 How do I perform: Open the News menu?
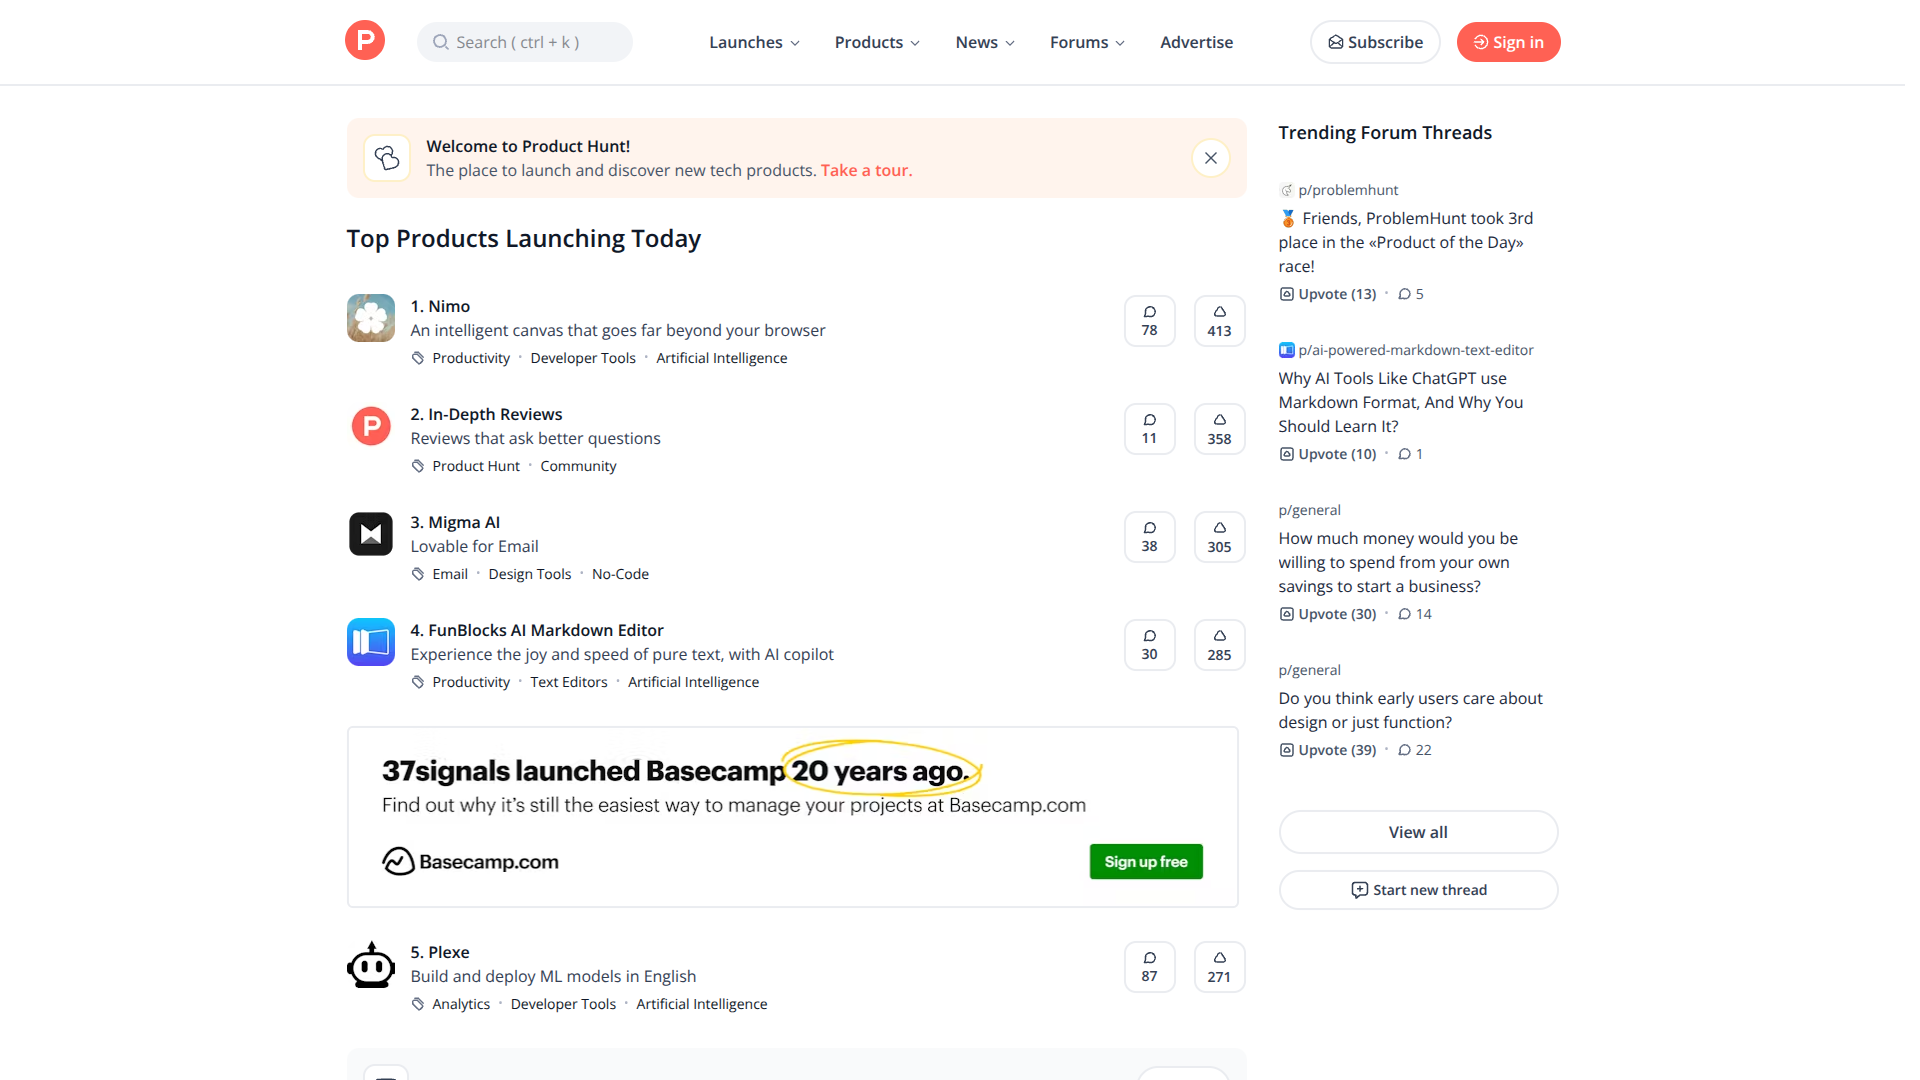coord(983,42)
